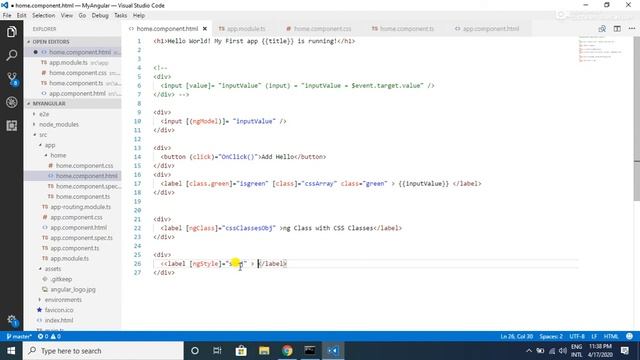
Task: Open Microsoft Store from taskbar
Action: [x=241, y=351]
